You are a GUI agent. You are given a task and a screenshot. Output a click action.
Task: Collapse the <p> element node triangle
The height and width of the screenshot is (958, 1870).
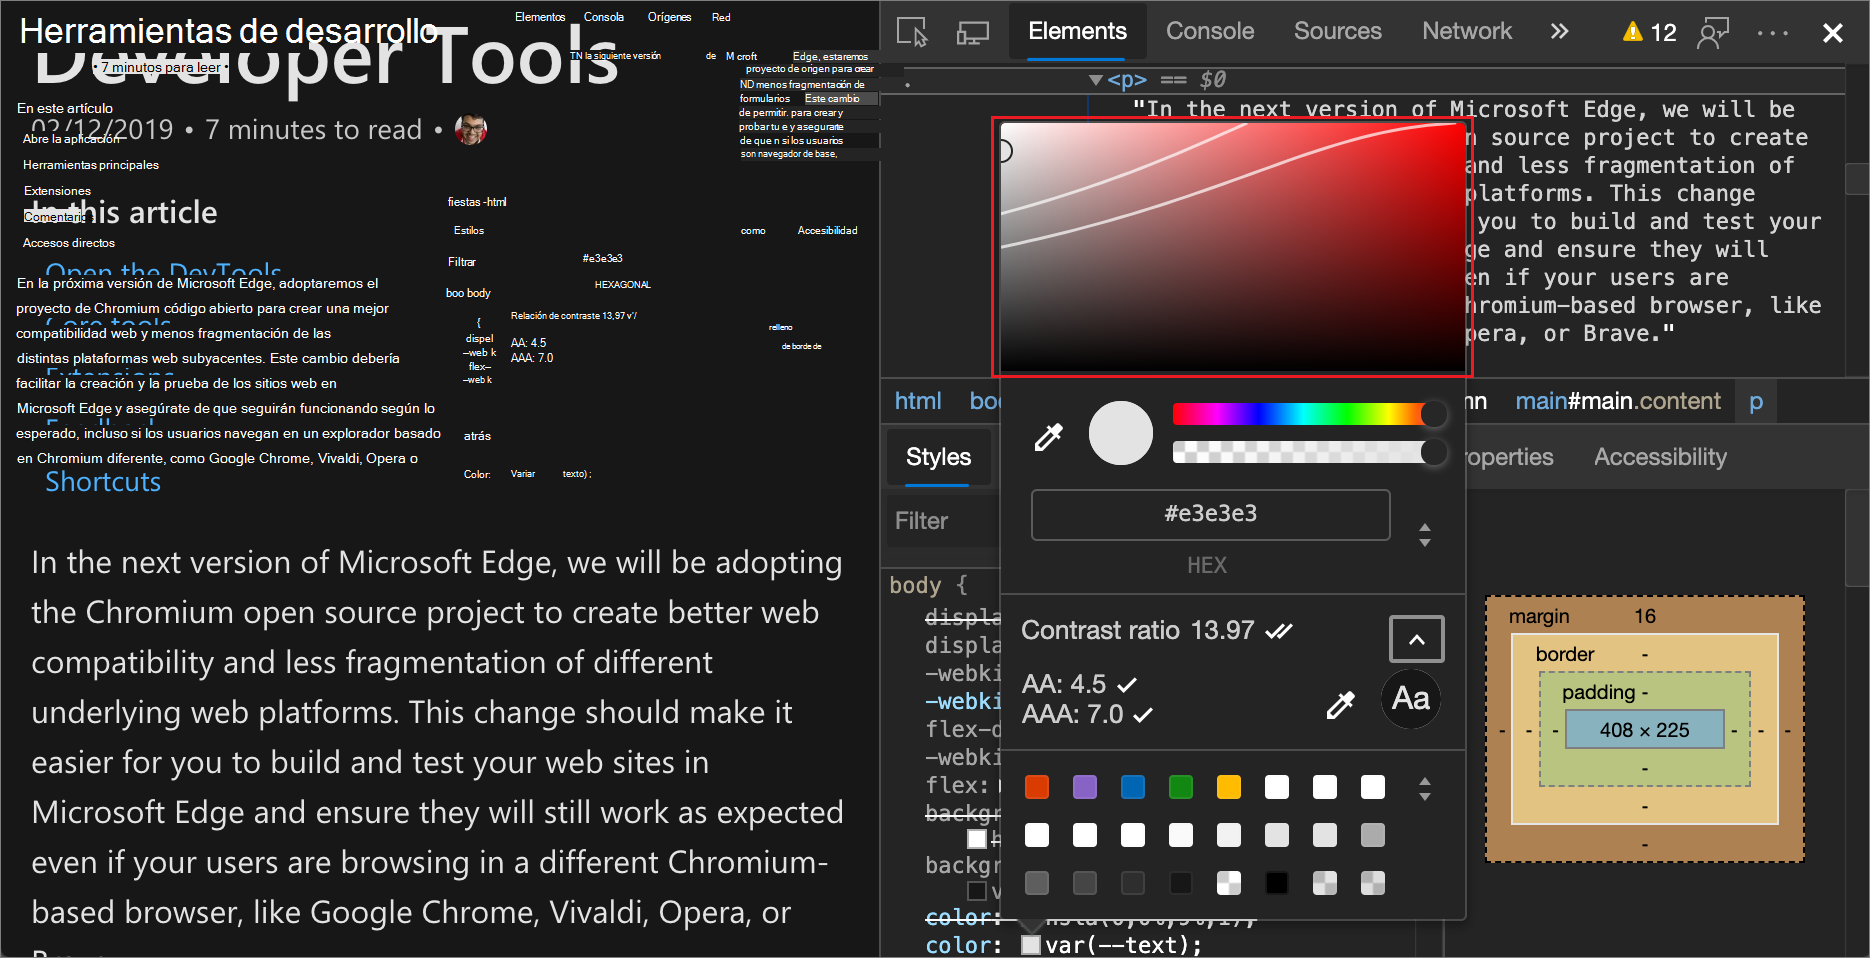pos(1096,80)
